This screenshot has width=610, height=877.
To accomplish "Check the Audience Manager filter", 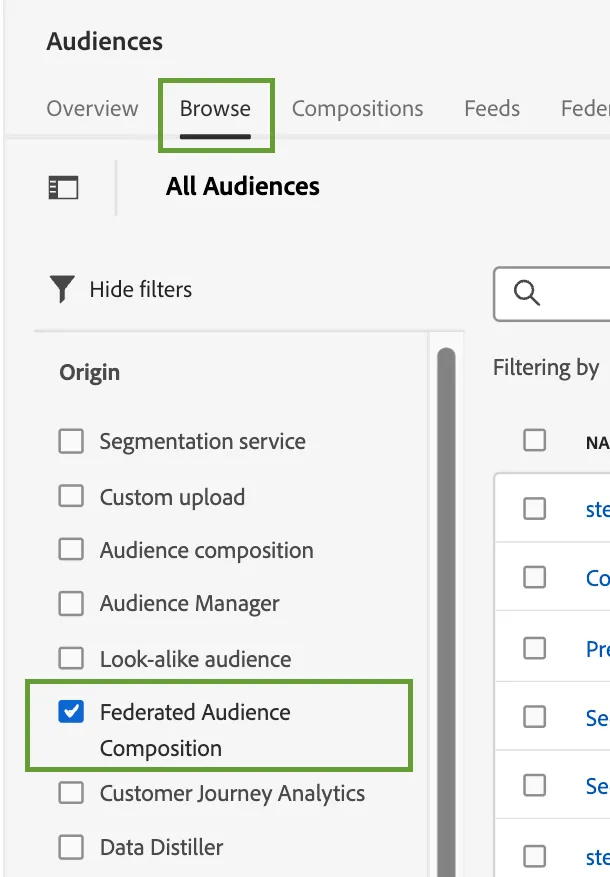I will coord(71,603).
